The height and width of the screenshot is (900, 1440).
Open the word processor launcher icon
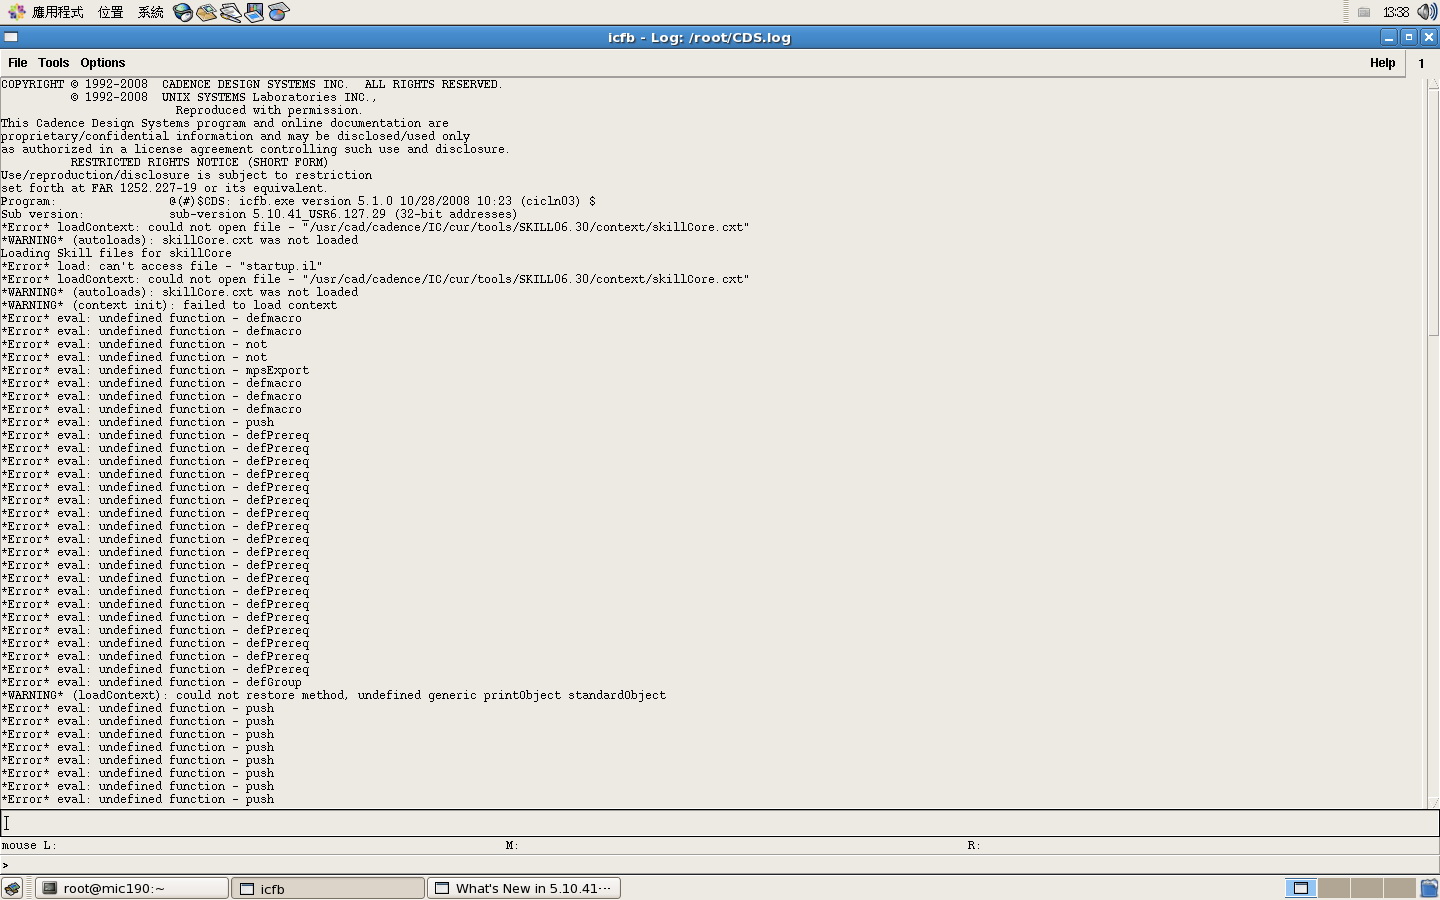231,12
